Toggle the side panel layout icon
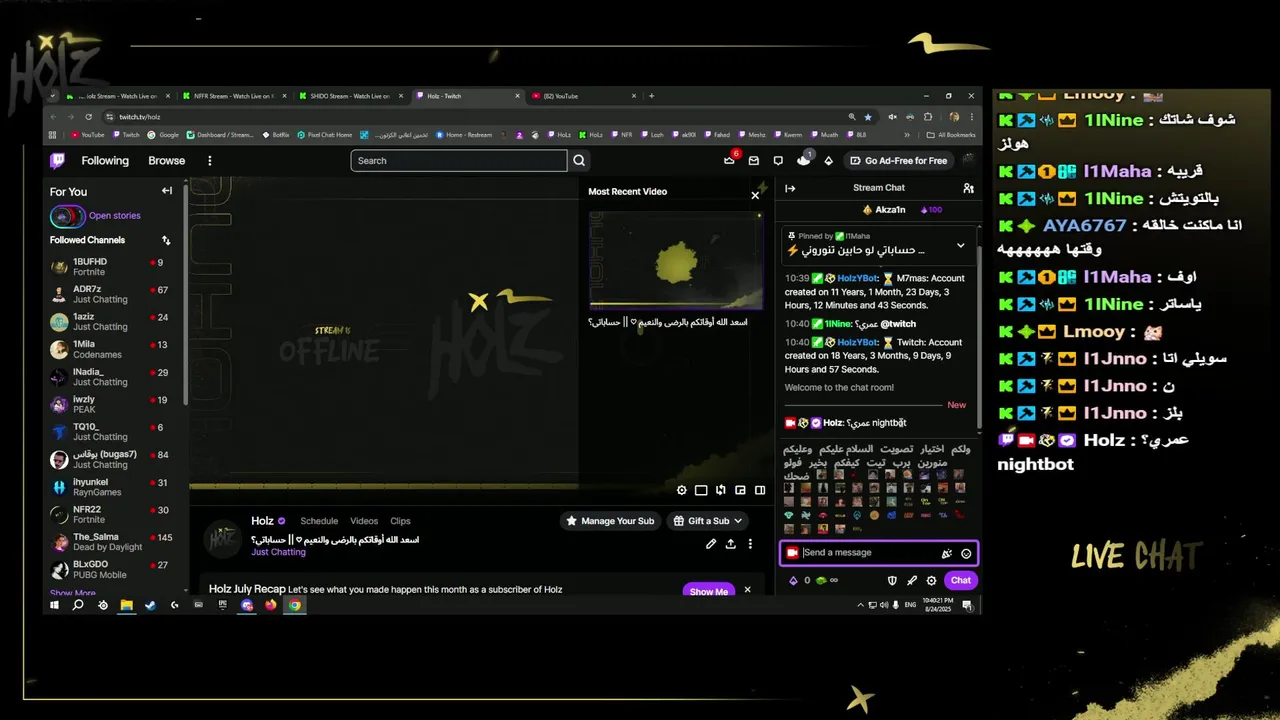Viewport: 1280px width, 720px height. click(x=760, y=490)
